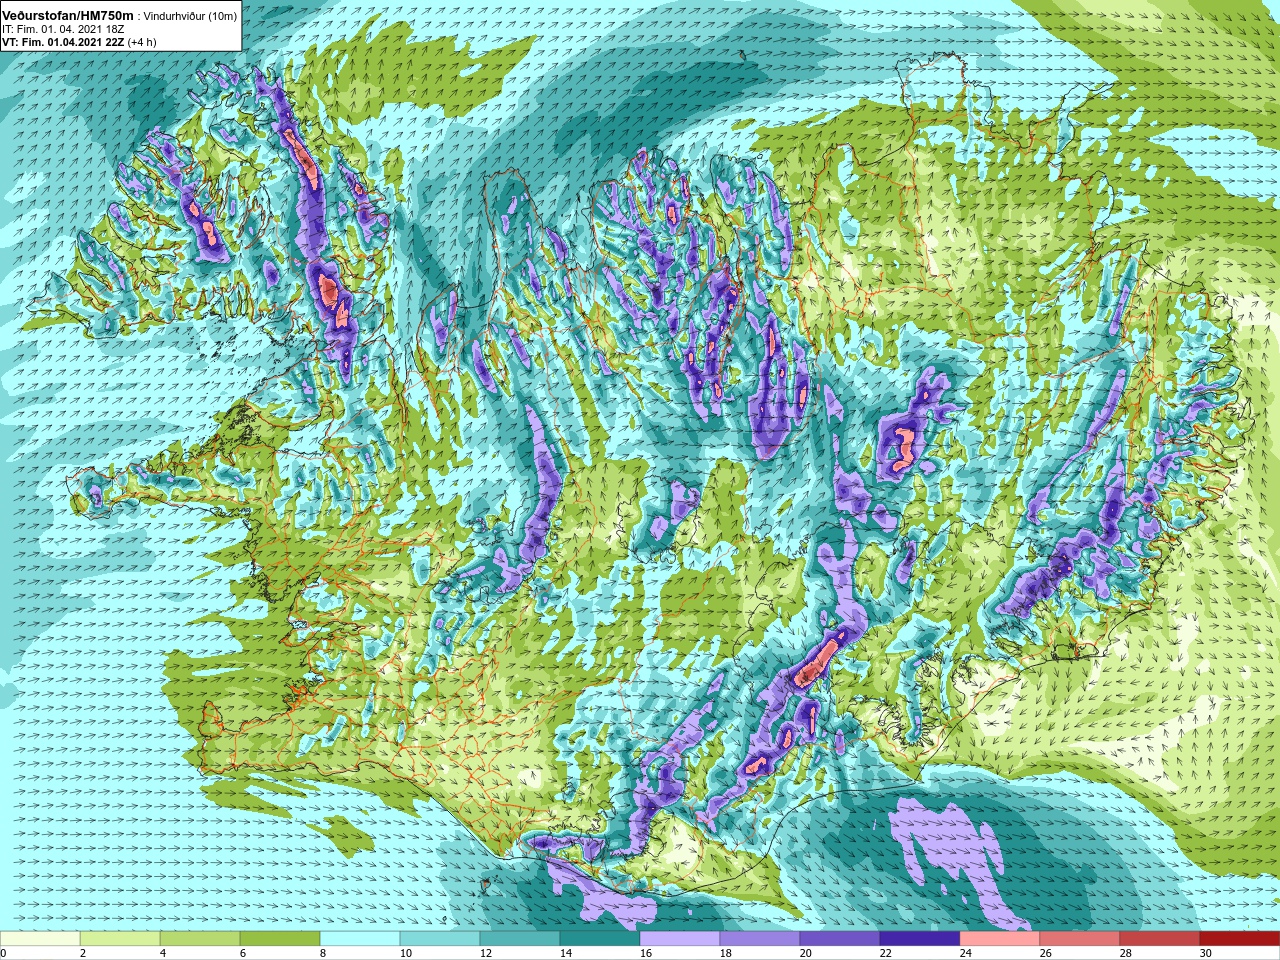Click the legend value 22
The image size is (1280, 960).
[x=885, y=953]
